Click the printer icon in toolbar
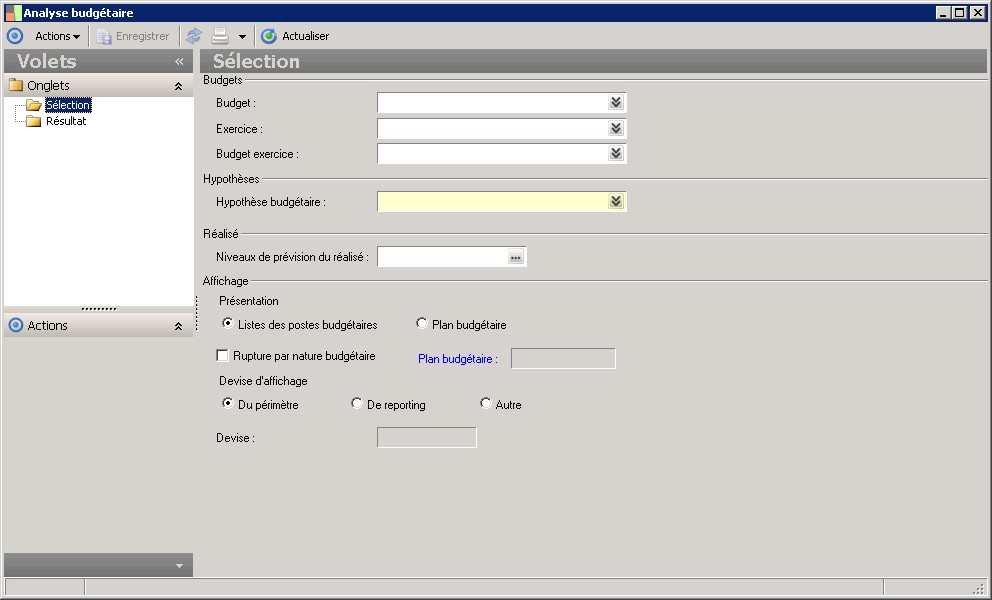Image resolution: width=992 pixels, height=600 pixels. click(x=220, y=36)
